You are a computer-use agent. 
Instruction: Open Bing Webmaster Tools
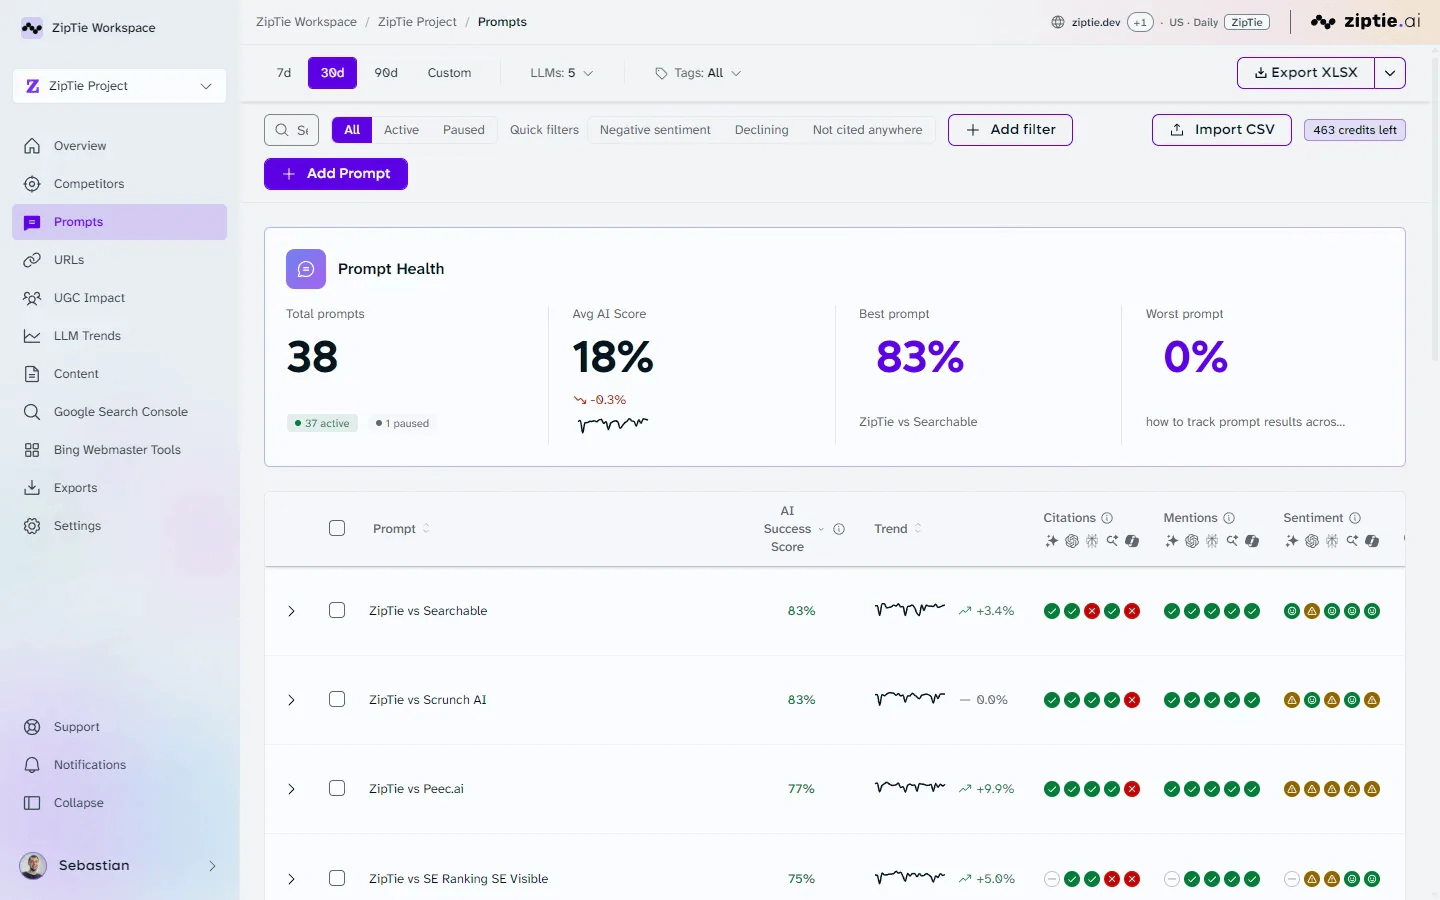(119, 450)
